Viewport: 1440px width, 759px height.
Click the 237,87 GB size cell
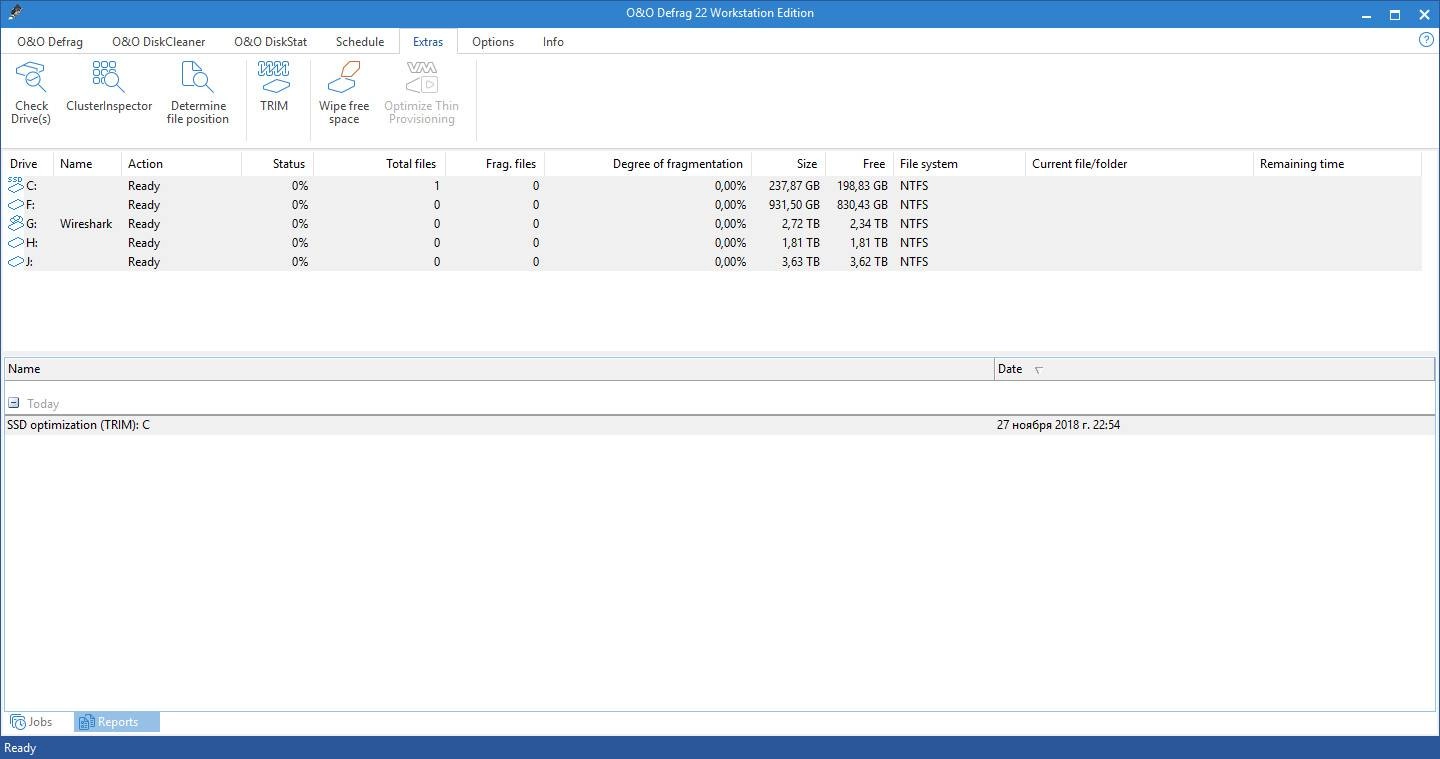tap(794, 186)
